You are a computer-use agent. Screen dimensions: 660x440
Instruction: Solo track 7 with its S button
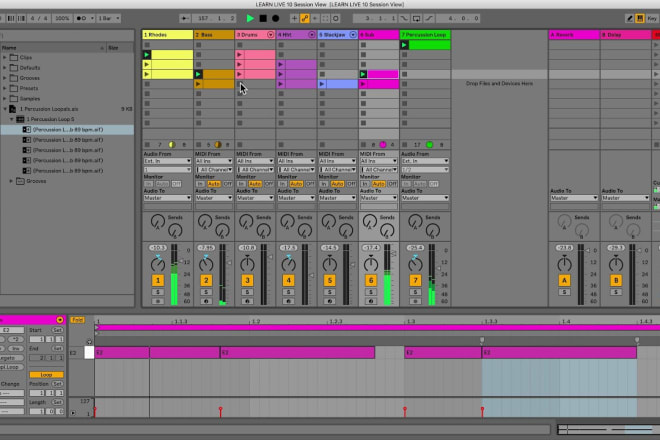415,292
